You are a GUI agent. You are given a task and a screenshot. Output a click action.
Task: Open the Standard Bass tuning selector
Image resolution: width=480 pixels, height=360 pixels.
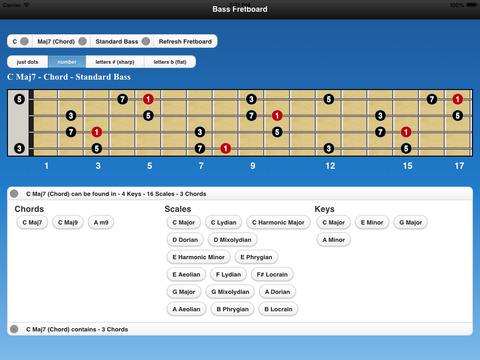122,41
